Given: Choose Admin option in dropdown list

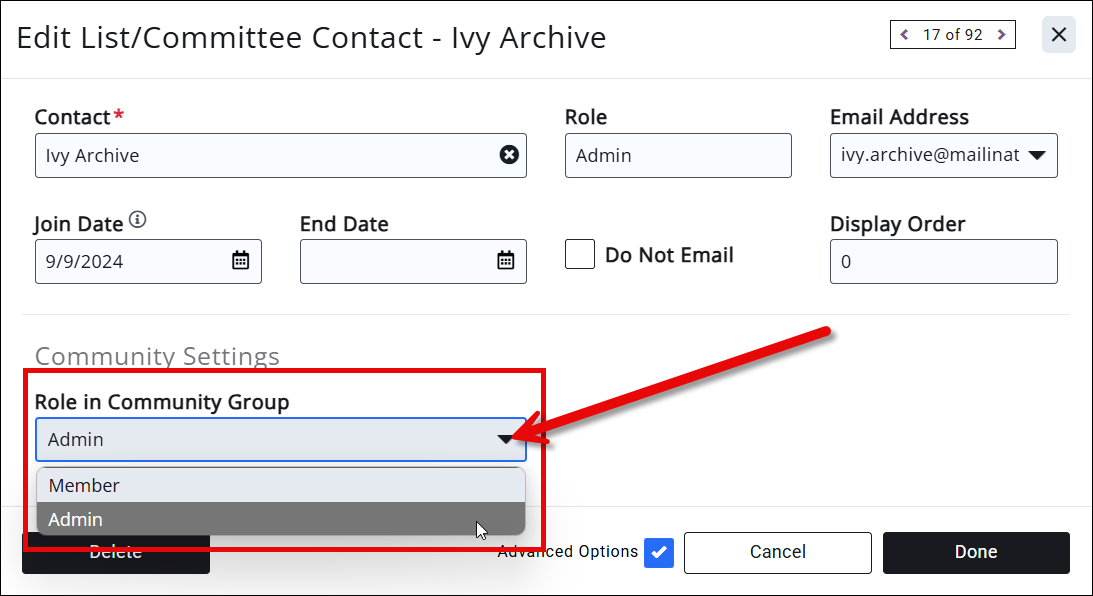Looking at the screenshot, I should pyautogui.click(x=280, y=519).
